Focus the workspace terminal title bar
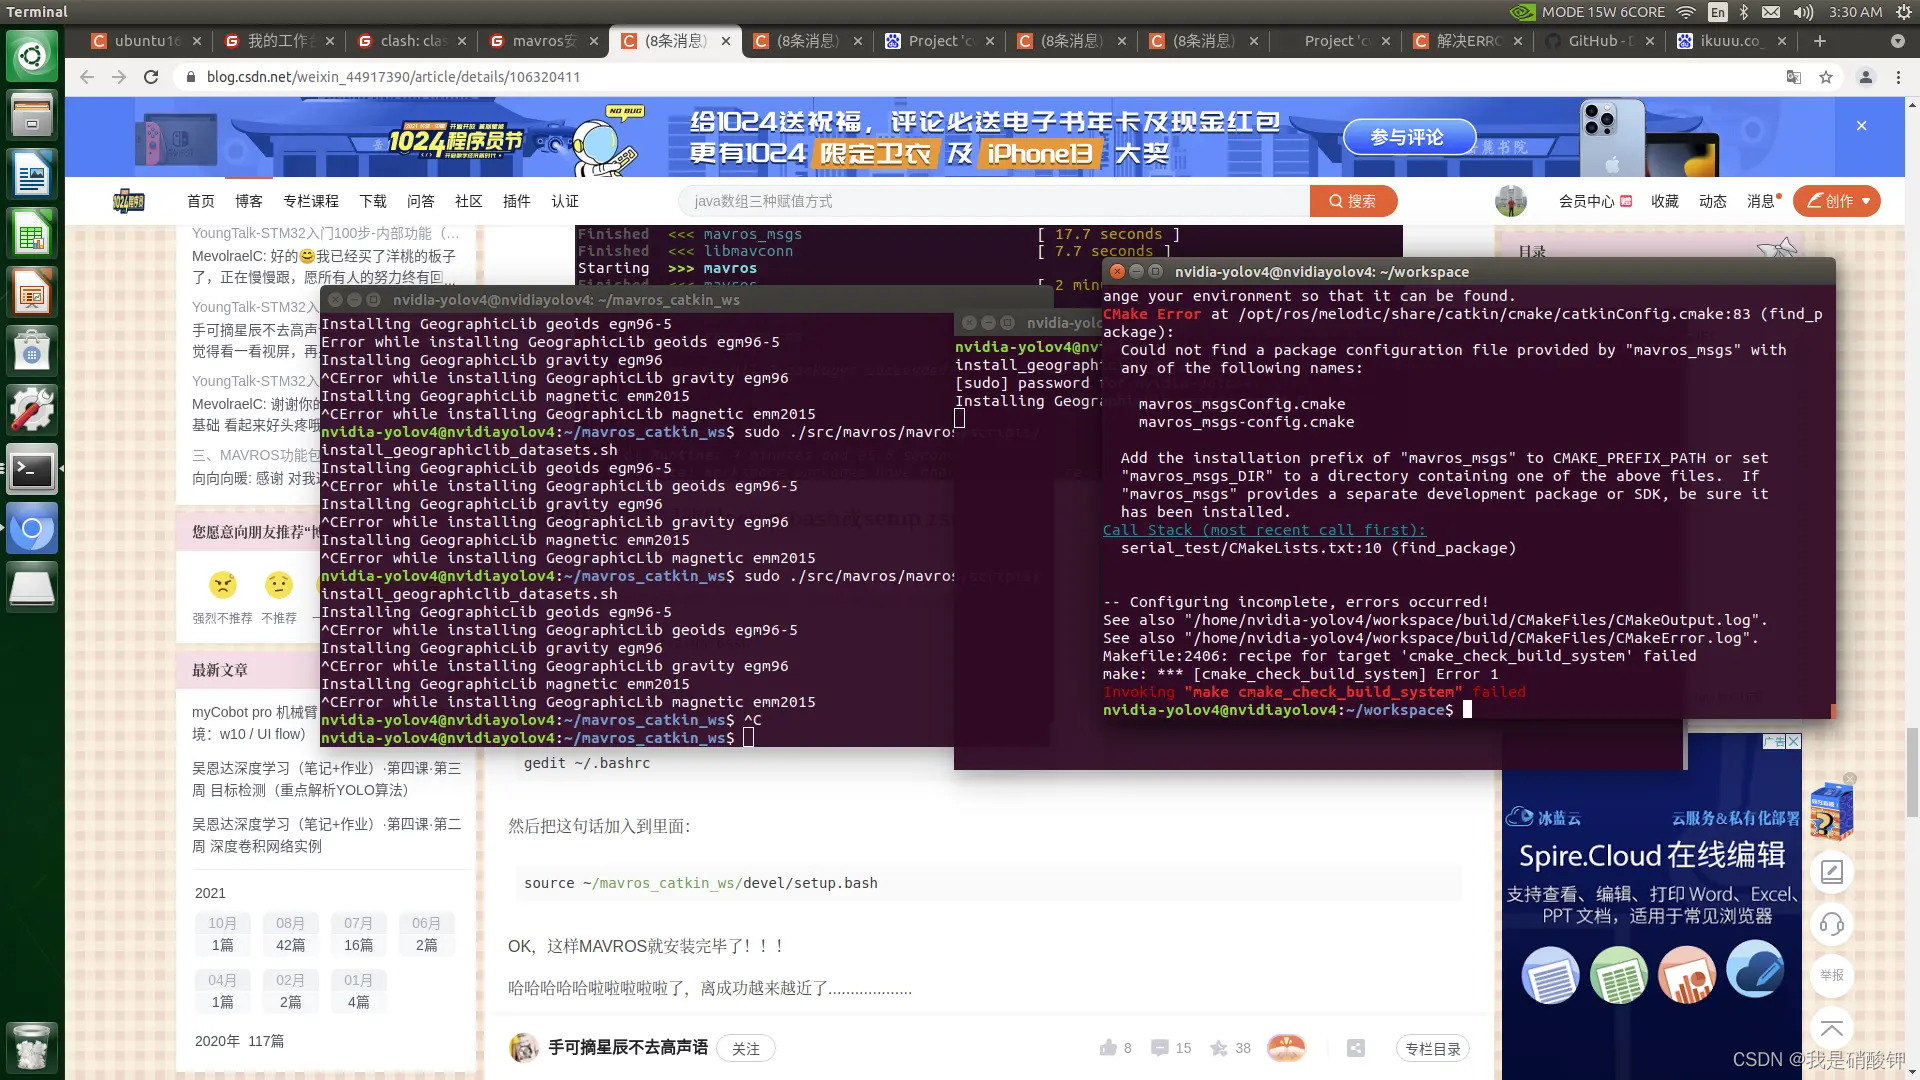This screenshot has width=1920, height=1080. click(x=1470, y=271)
